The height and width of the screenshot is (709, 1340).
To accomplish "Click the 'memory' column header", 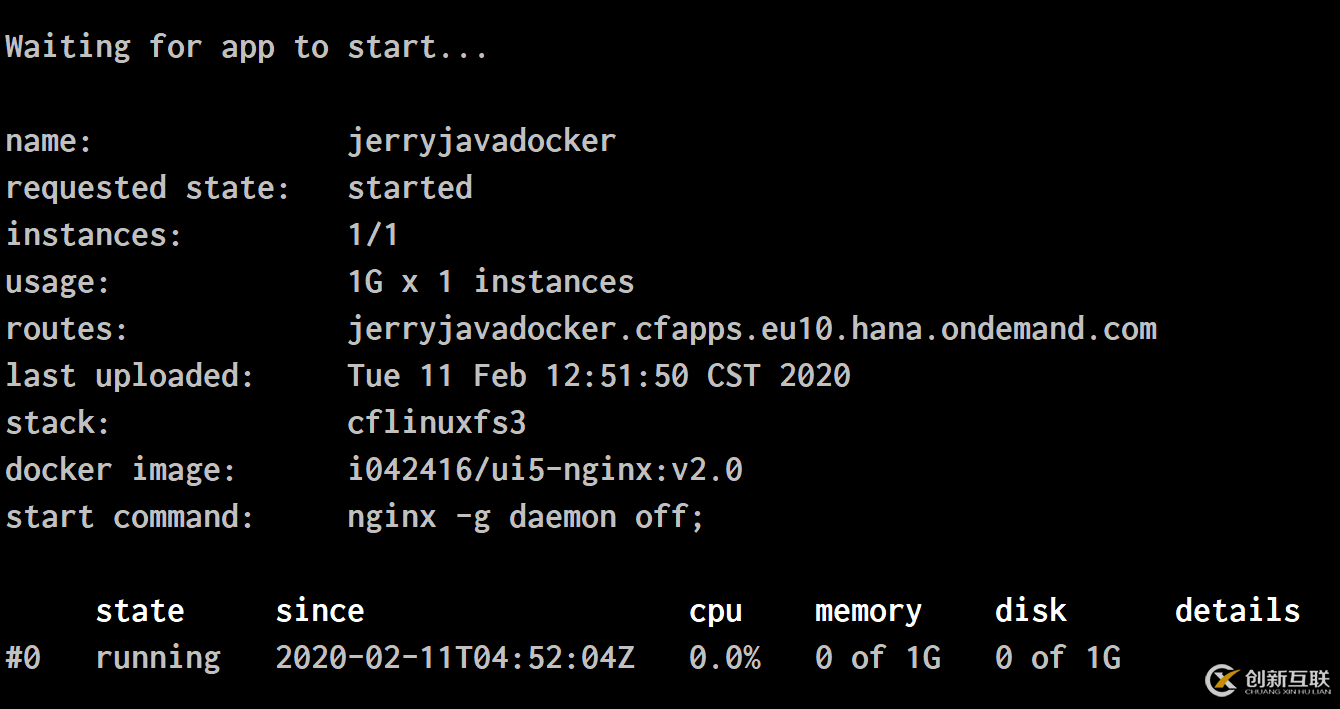I will (869, 612).
